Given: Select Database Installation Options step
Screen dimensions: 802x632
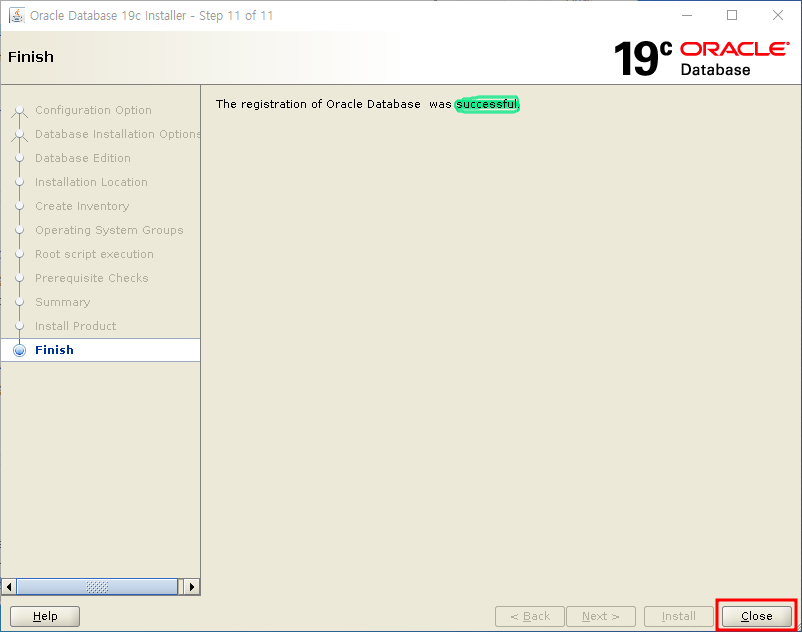Looking at the screenshot, I should click(118, 134).
